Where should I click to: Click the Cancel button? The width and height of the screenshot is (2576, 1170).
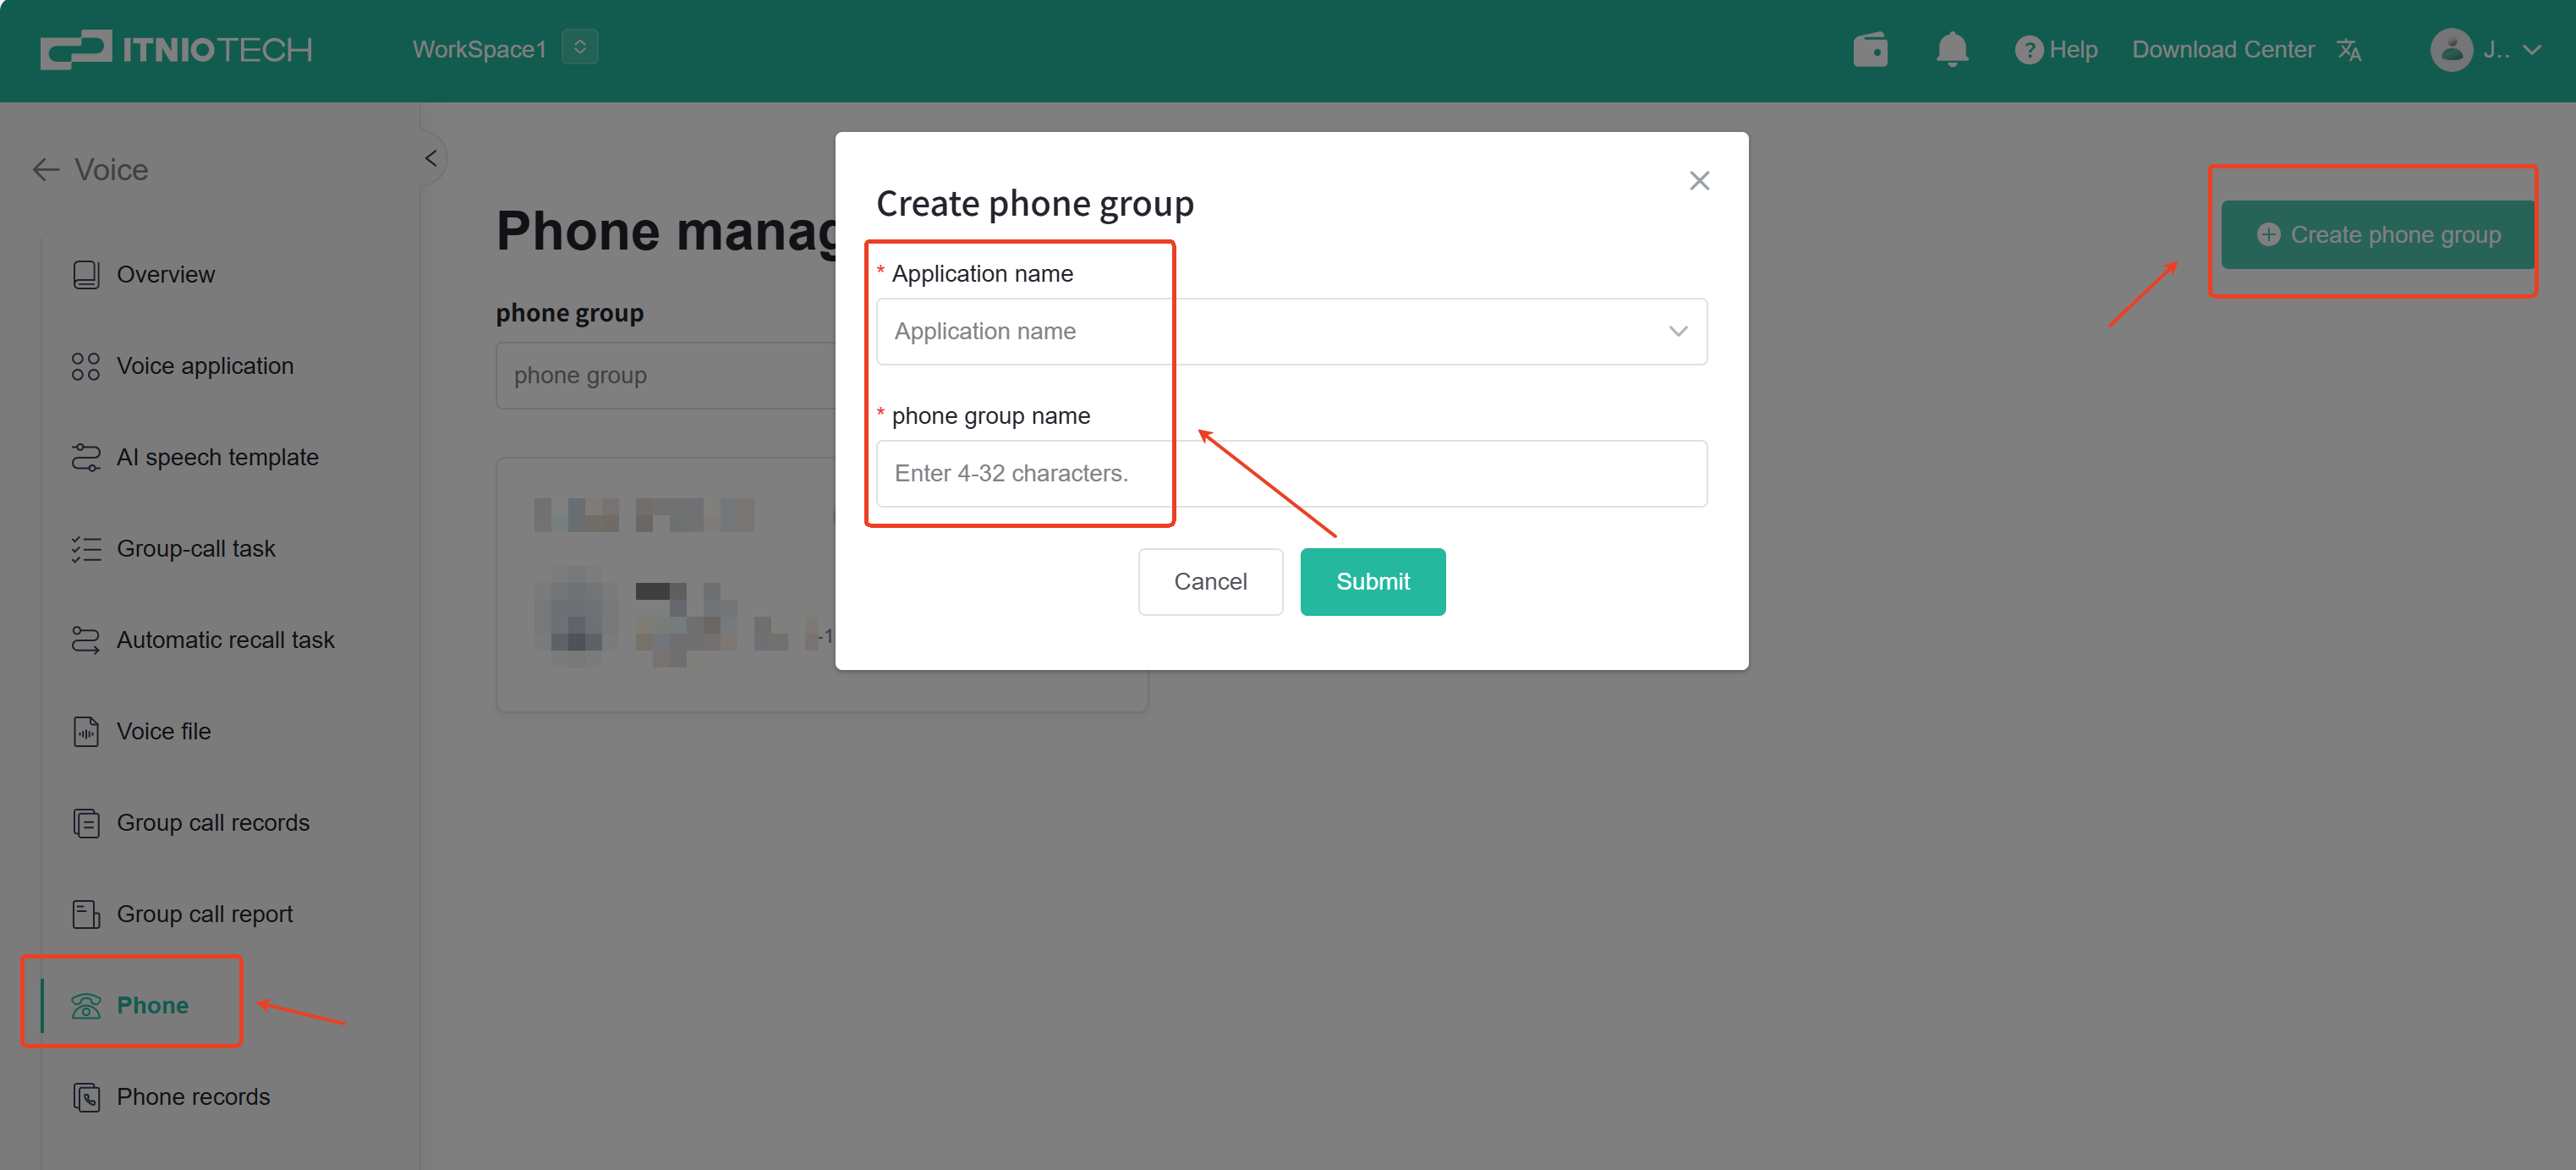coord(1209,581)
